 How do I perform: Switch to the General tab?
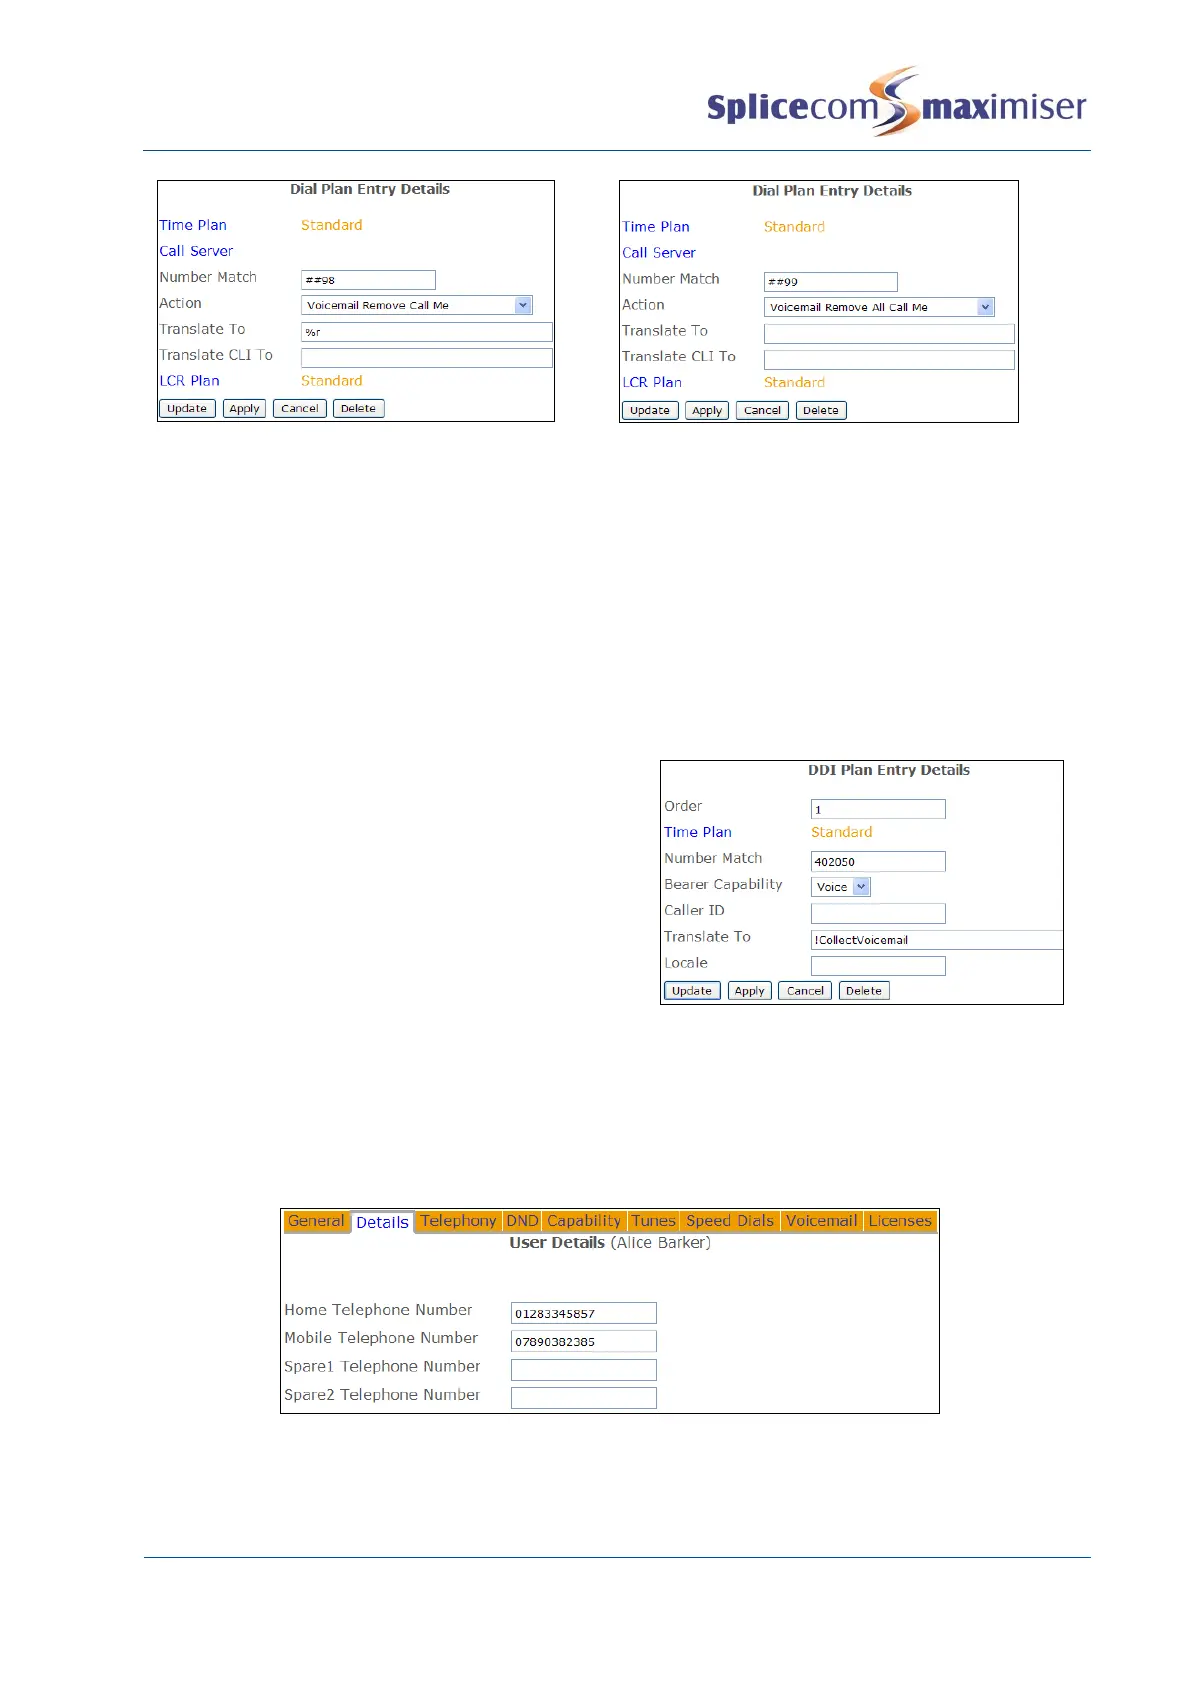pos(316,1221)
